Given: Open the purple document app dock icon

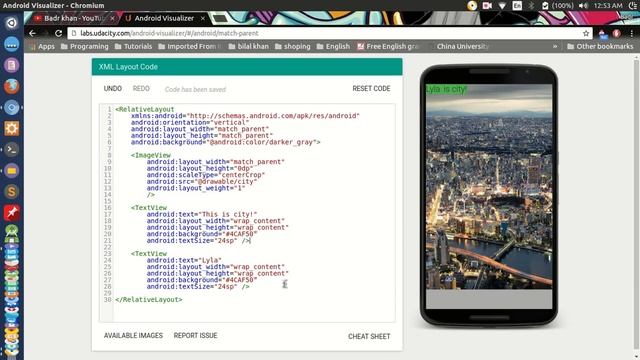Looking at the screenshot, I should [x=11, y=65].
